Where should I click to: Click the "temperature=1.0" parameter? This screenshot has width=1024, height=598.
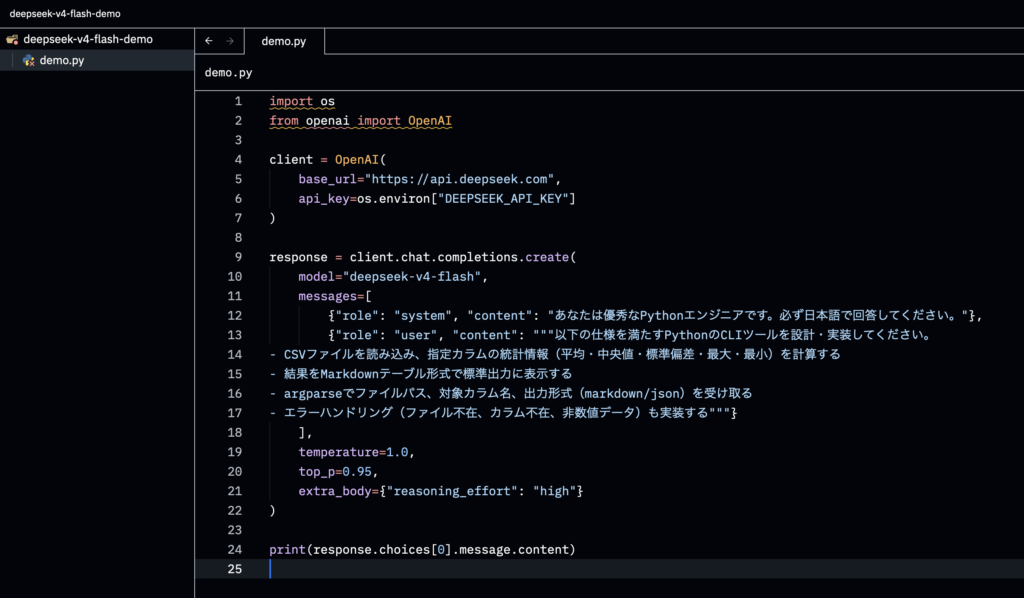(x=353, y=452)
